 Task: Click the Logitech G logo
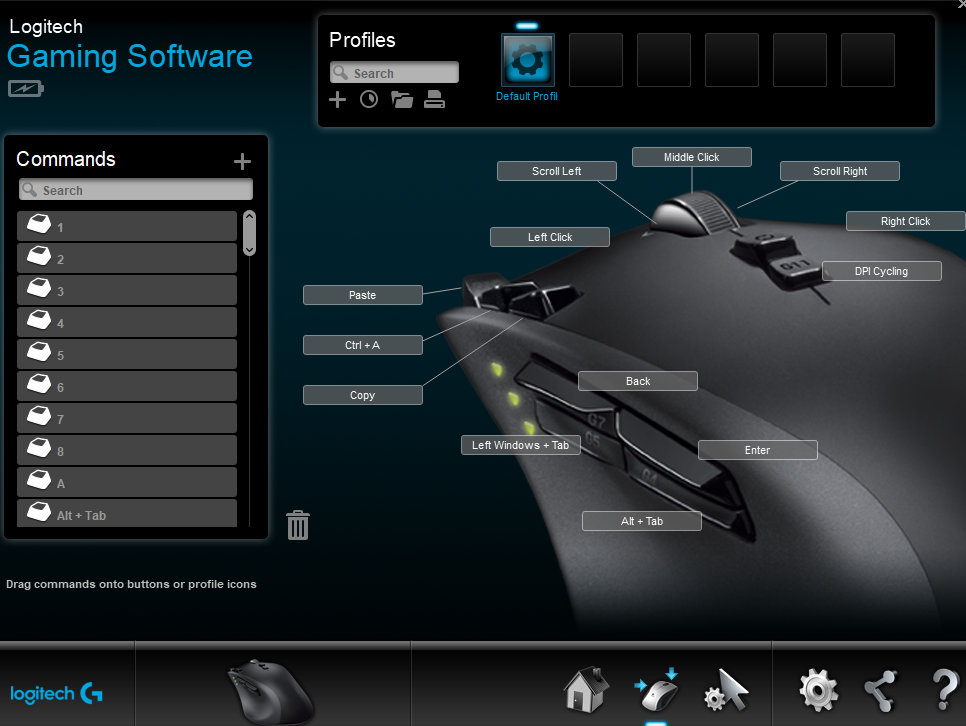pos(56,694)
